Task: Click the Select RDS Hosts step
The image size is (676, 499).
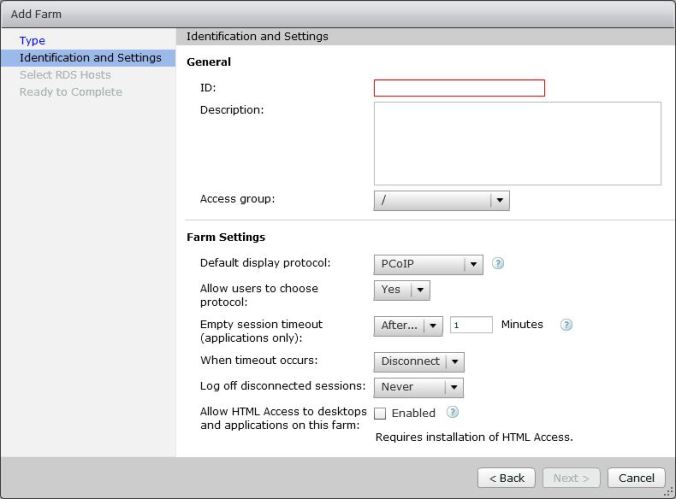Action: [x=65, y=75]
